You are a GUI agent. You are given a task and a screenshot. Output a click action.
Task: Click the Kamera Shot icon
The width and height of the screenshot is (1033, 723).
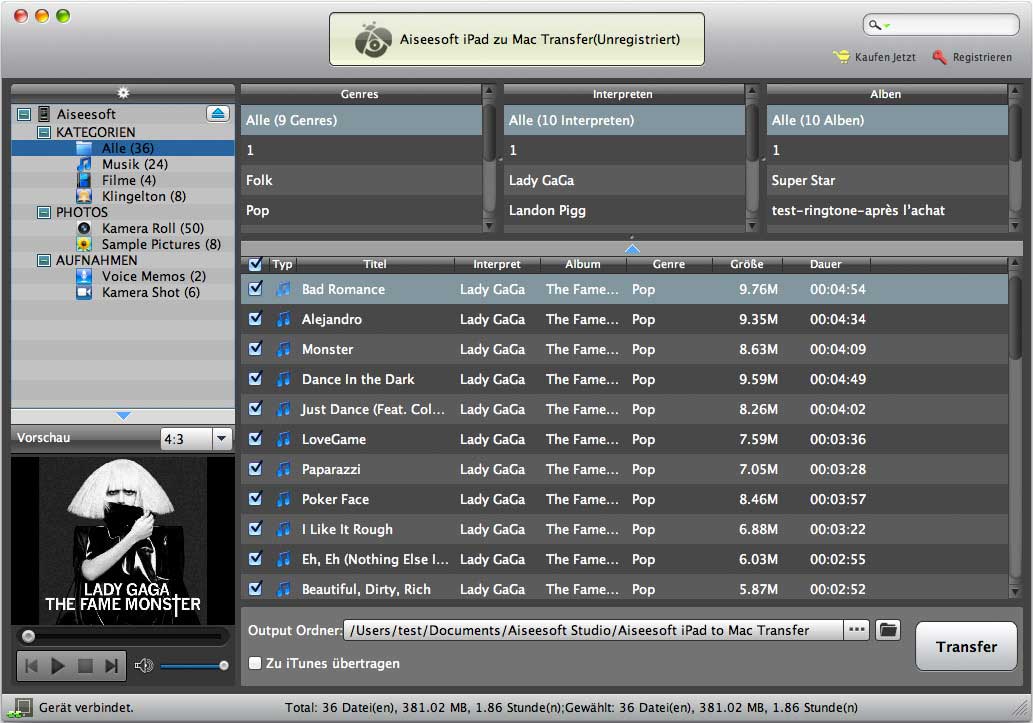pyautogui.click(x=84, y=292)
